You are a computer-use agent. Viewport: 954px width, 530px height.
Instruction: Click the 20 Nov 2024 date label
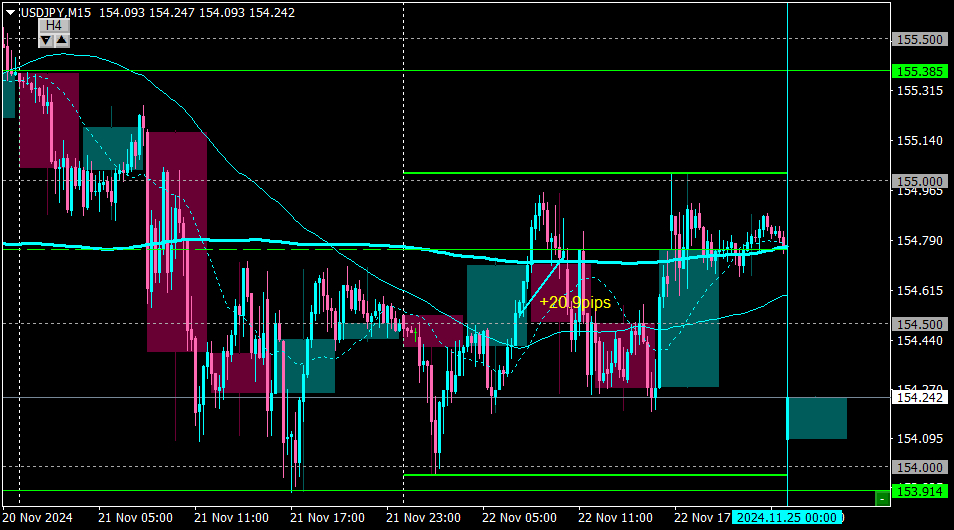38,518
